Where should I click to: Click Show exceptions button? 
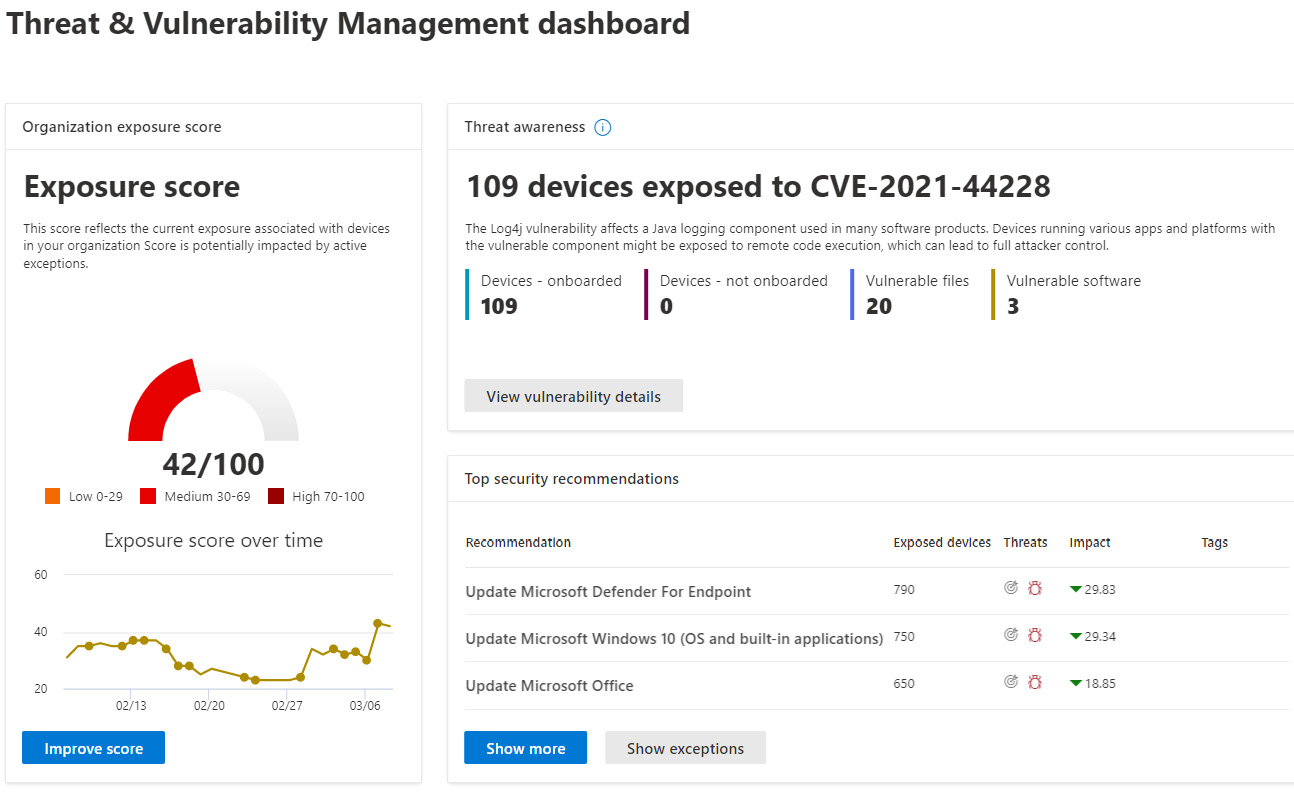(685, 748)
